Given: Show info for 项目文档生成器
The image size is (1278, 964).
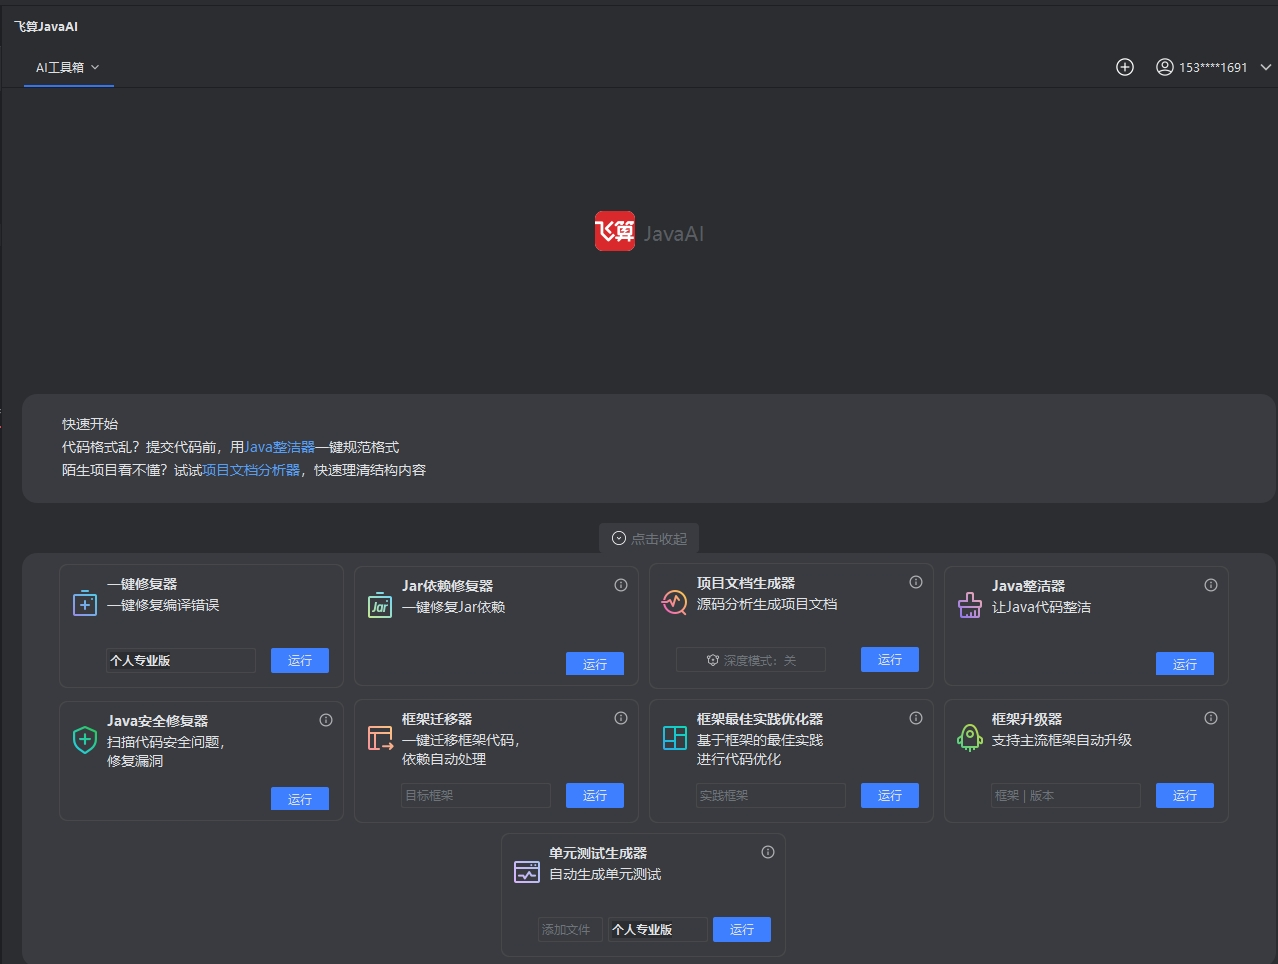Looking at the screenshot, I should point(916,582).
